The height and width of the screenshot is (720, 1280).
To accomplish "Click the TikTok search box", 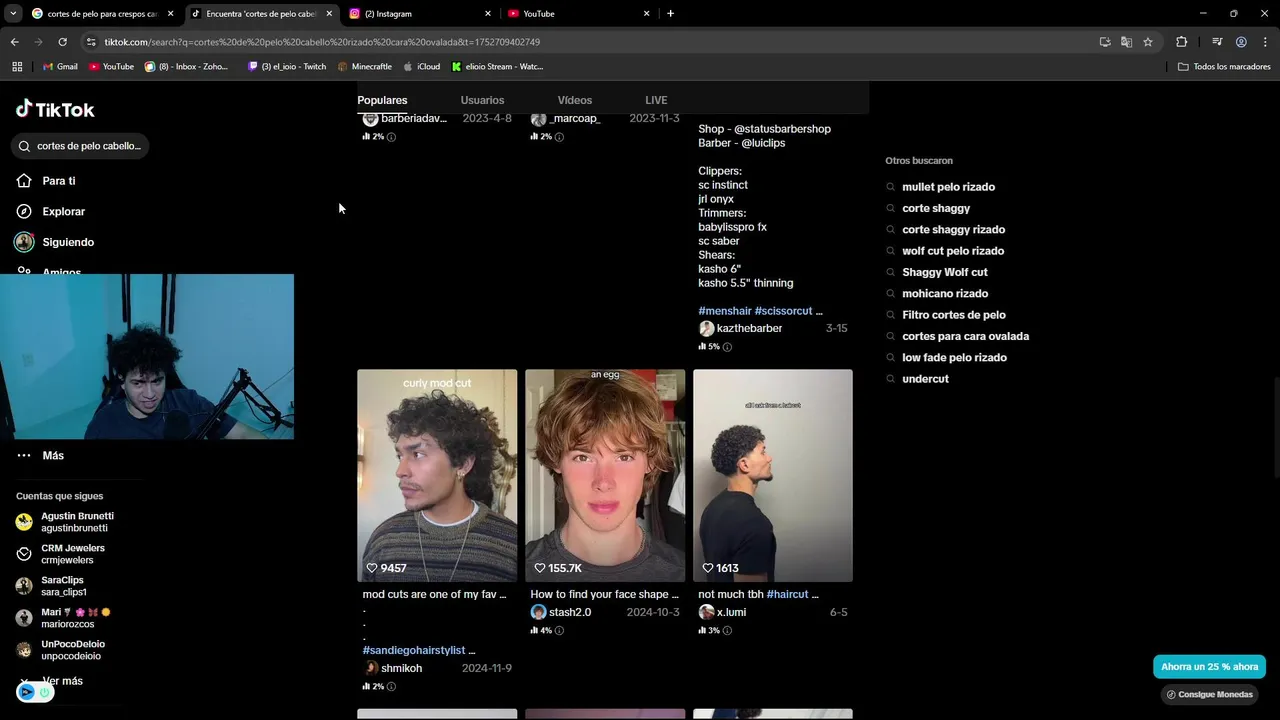I will pyautogui.click(x=80, y=146).
